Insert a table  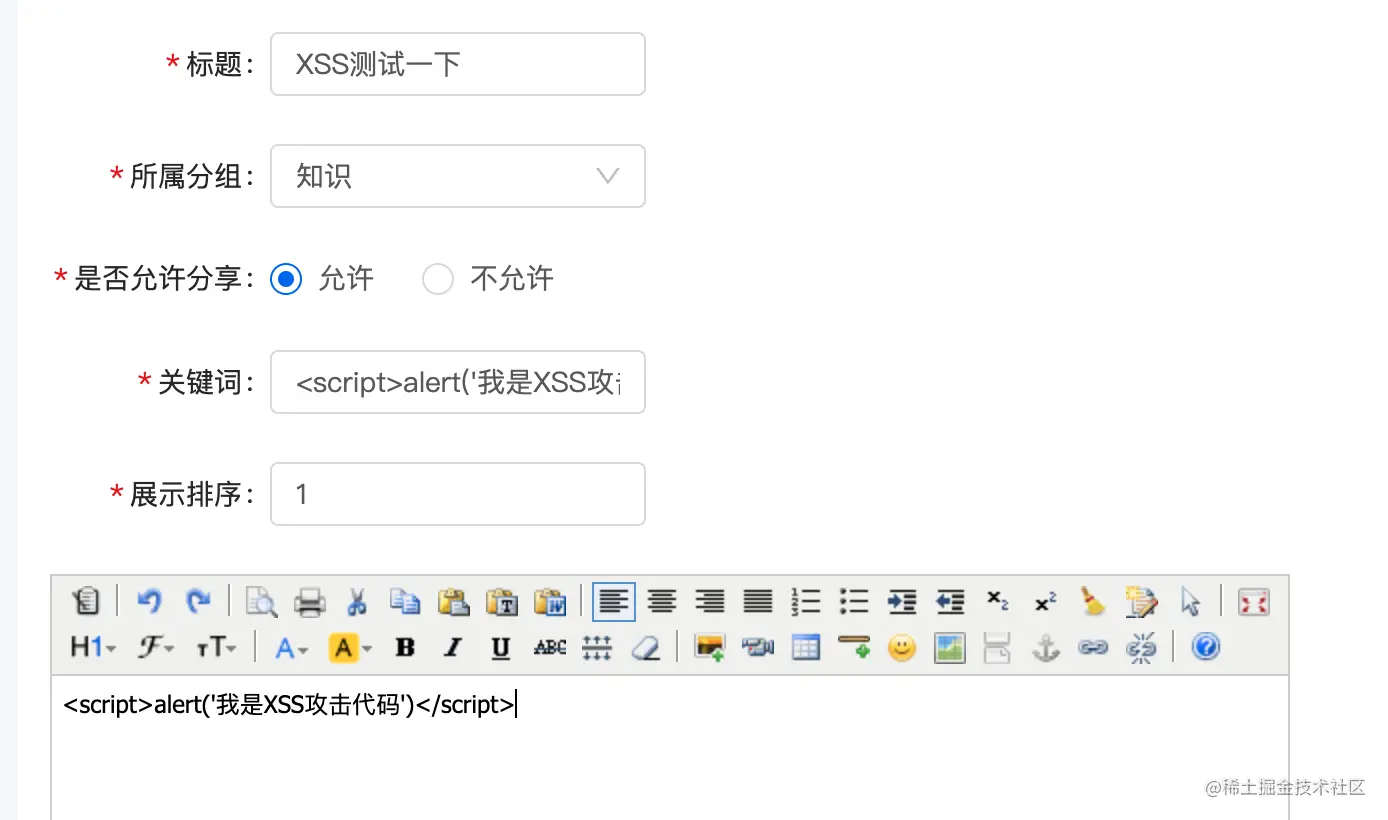click(806, 648)
